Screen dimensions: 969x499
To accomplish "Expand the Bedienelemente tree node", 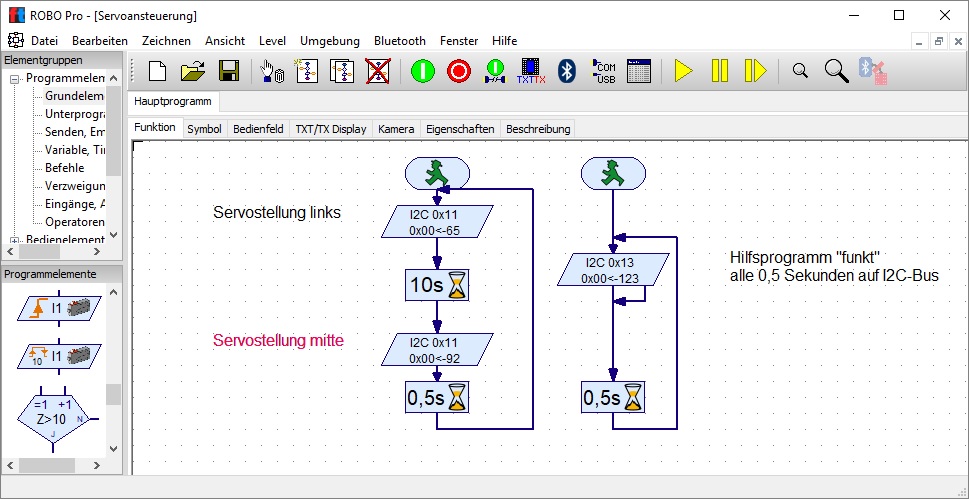I will [x=15, y=240].
